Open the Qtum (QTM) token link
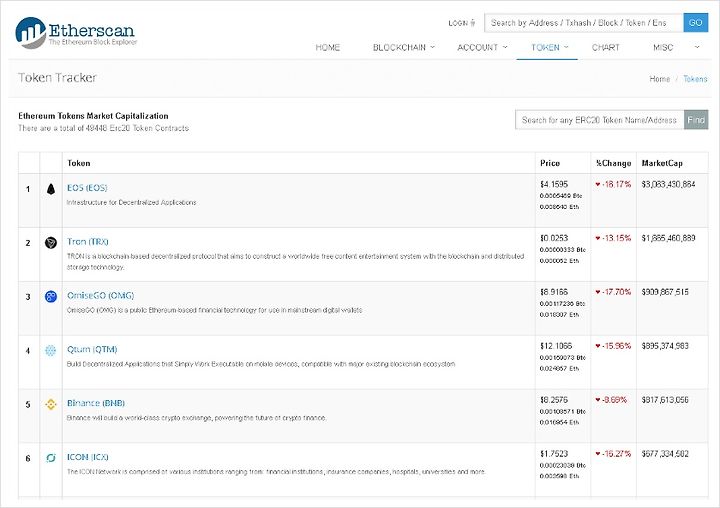The width and height of the screenshot is (720, 508). pyautogui.click(x=92, y=349)
